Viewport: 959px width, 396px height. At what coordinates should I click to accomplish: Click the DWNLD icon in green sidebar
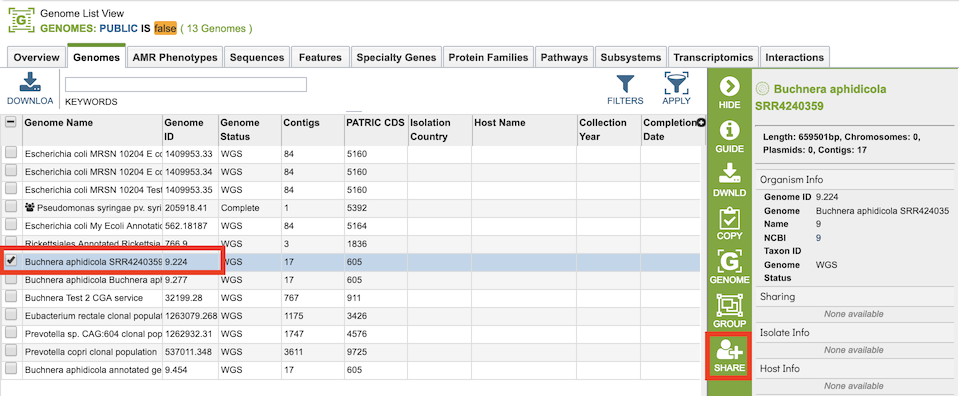click(x=729, y=174)
